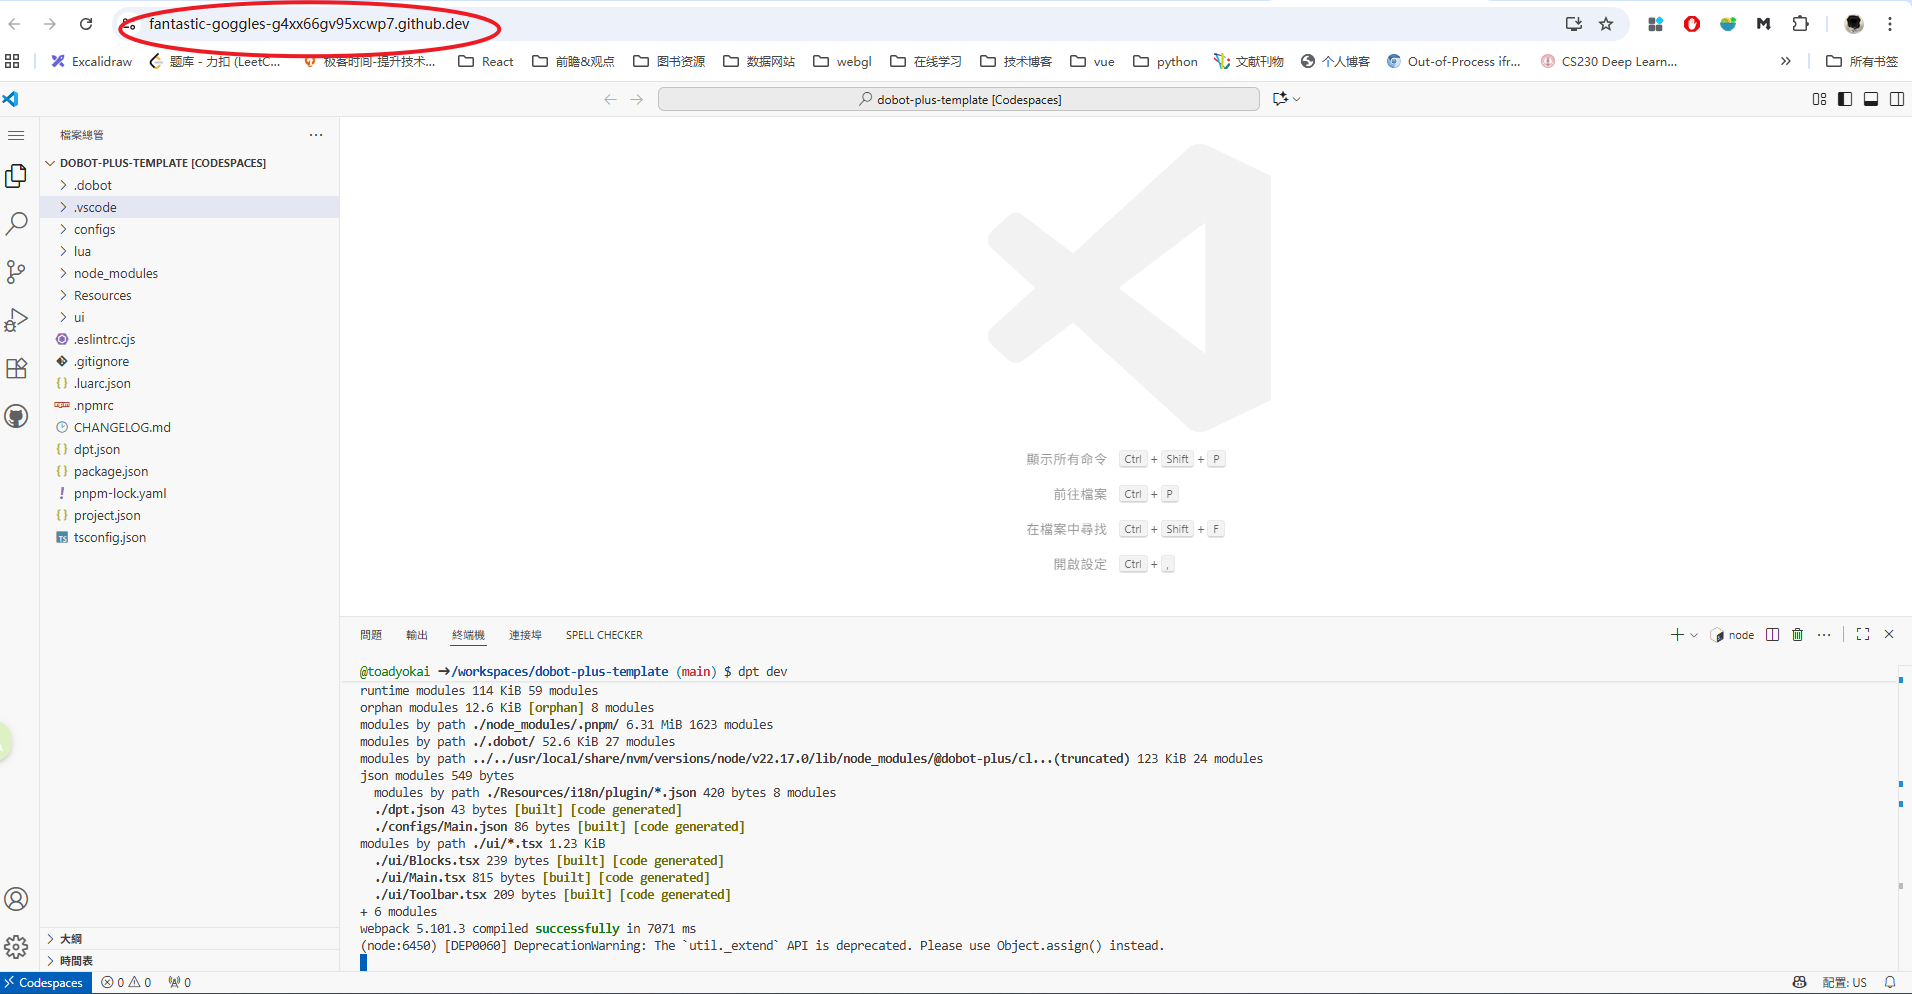
Task: Click the Codespaces remote status button
Action: (x=46, y=983)
